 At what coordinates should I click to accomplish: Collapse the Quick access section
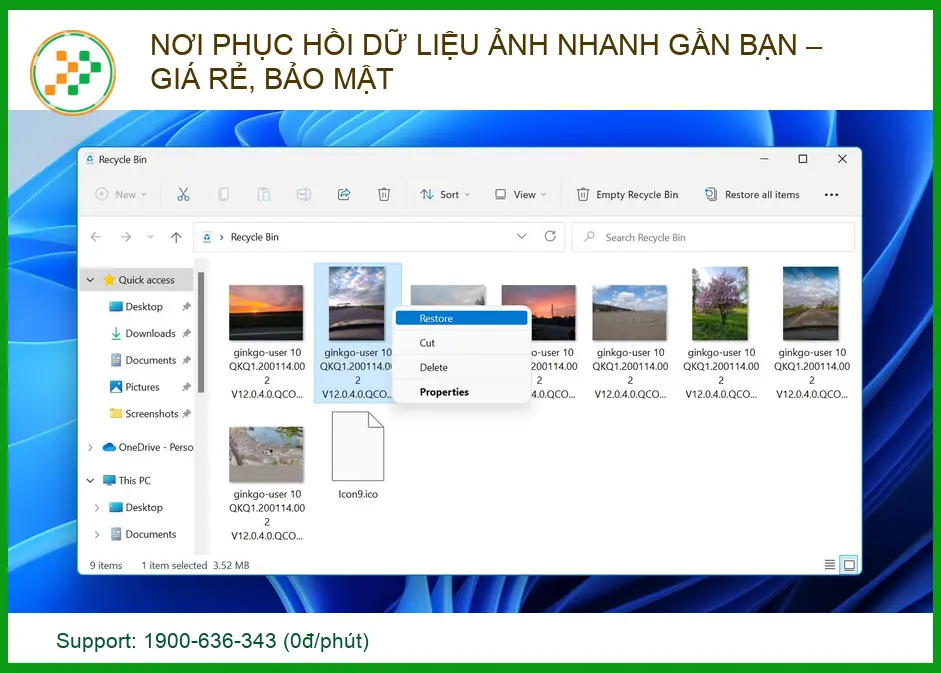(x=91, y=280)
